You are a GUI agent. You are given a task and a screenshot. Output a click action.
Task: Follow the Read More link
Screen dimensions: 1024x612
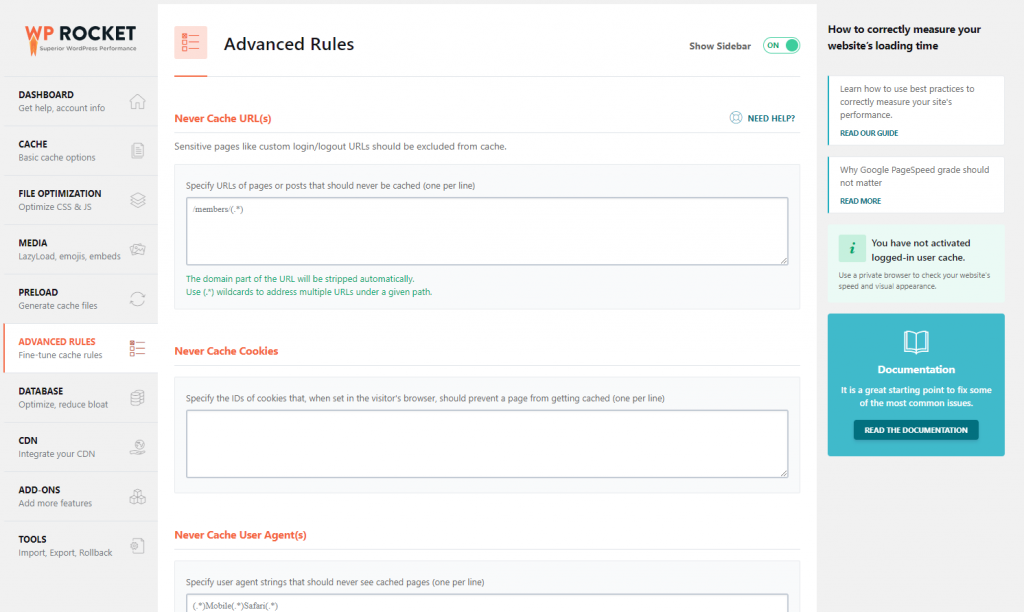(x=860, y=201)
